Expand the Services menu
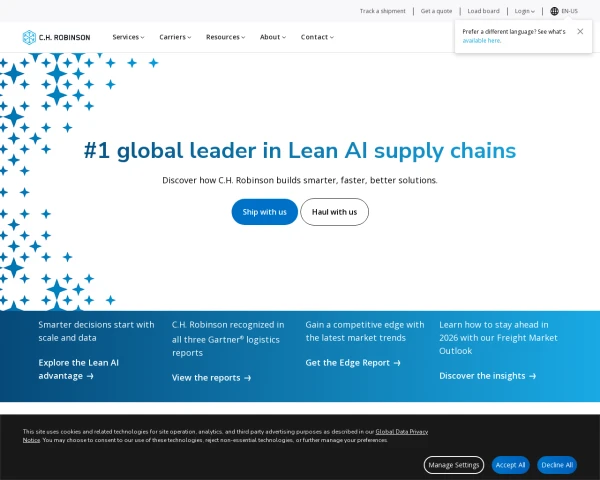This screenshot has height=480, width=600. [x=128, y=37]
